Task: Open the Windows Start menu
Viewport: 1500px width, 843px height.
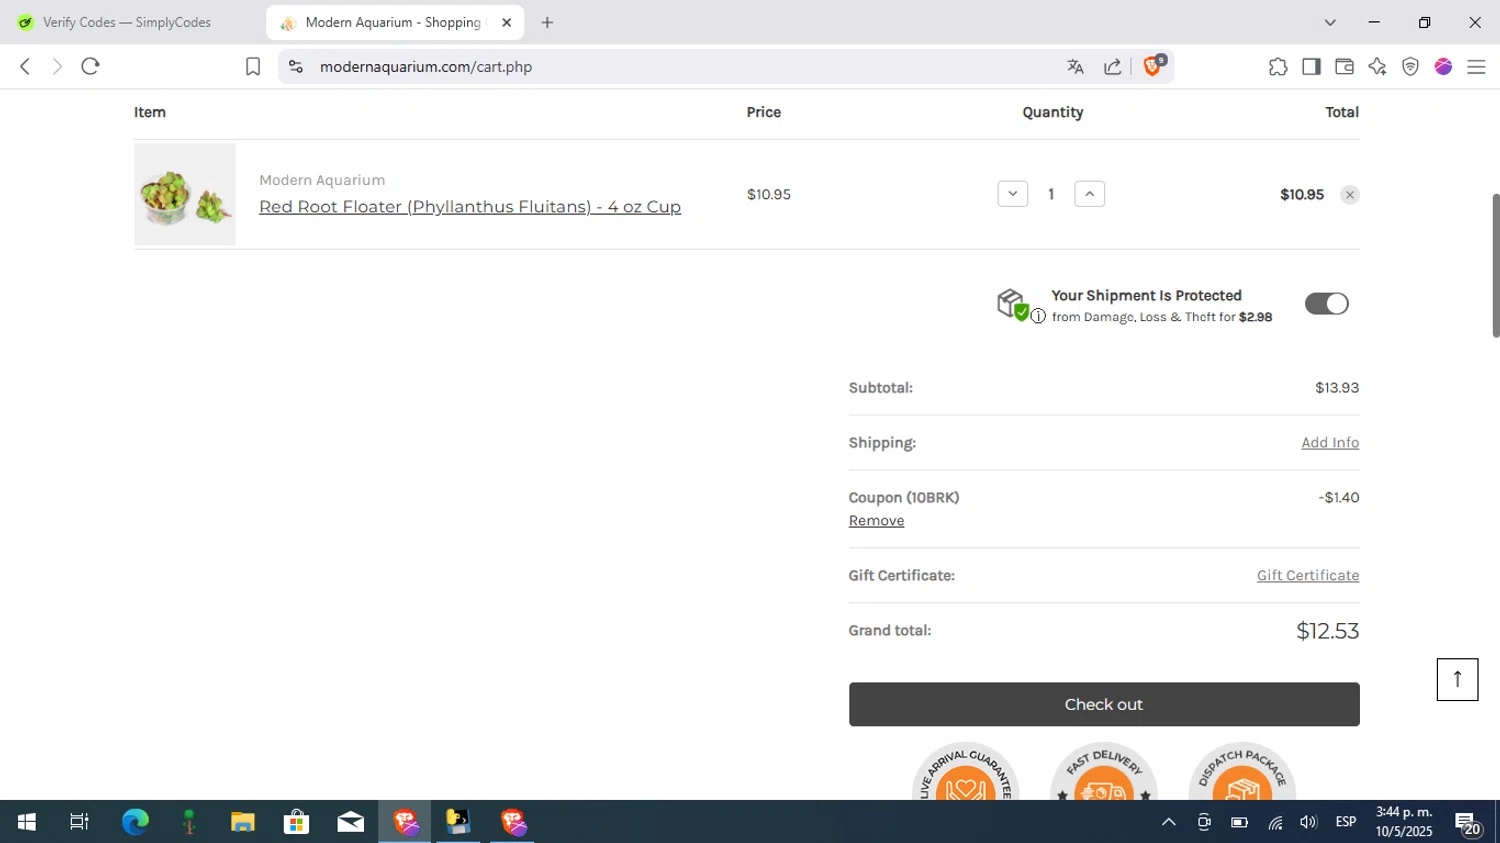Action: coord(27,822)
